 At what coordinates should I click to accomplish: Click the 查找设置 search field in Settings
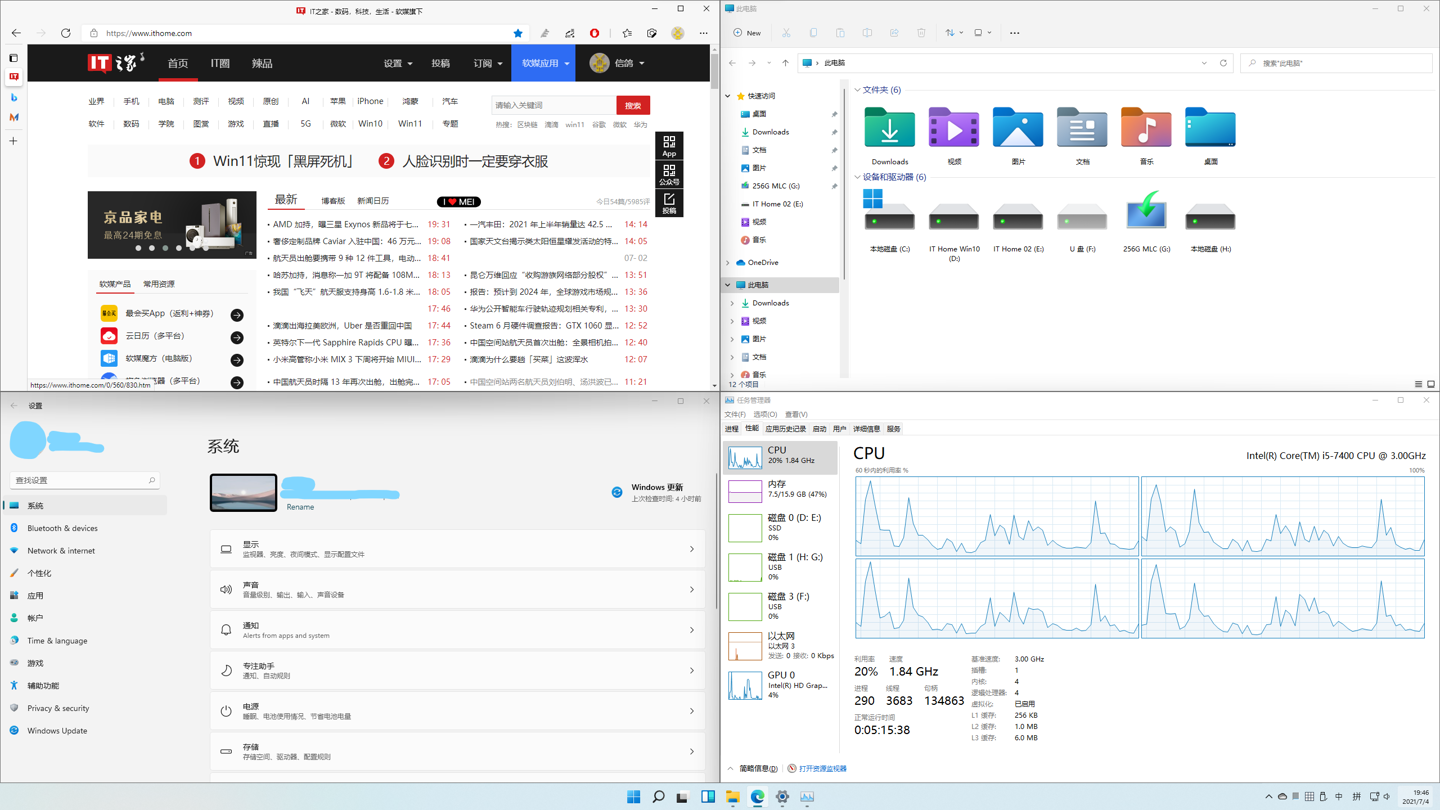84,481
